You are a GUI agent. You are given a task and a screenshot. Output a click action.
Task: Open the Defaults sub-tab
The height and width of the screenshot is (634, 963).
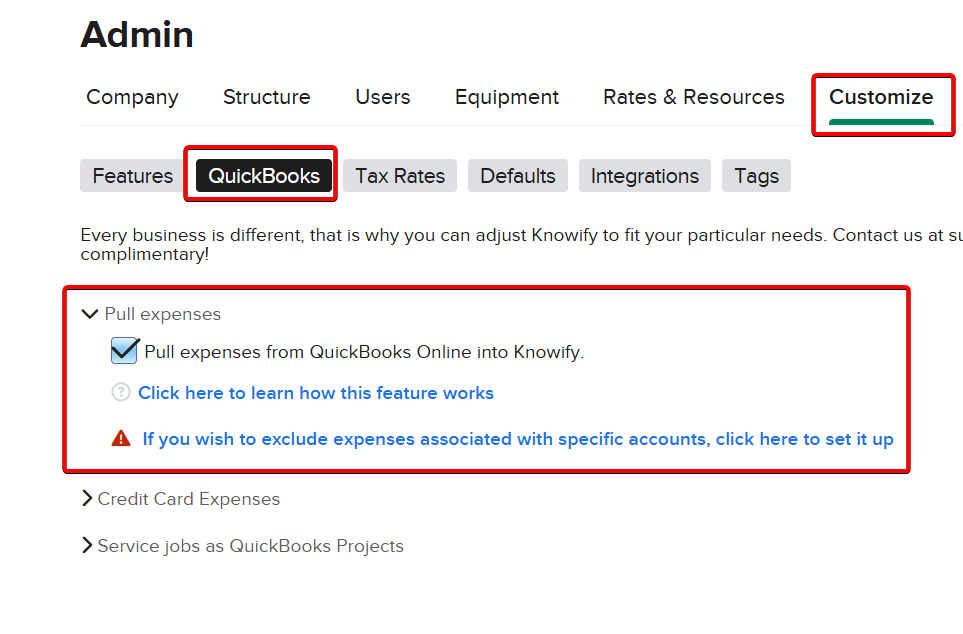click(x=518, y=176)
